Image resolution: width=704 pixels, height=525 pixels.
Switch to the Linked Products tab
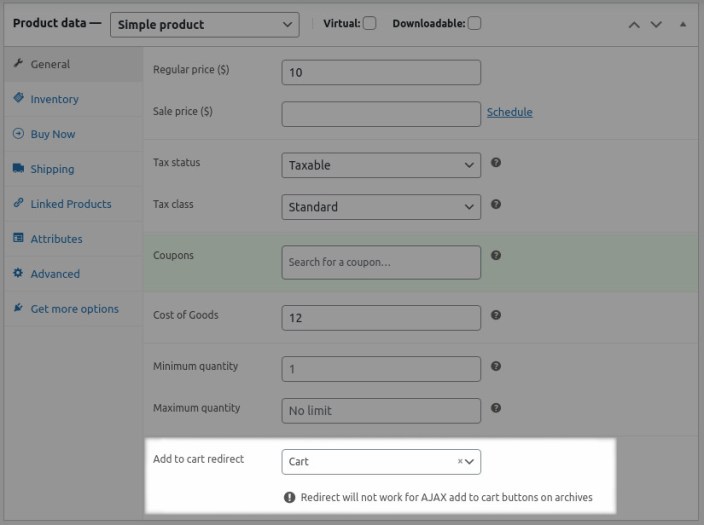(74, 204)
